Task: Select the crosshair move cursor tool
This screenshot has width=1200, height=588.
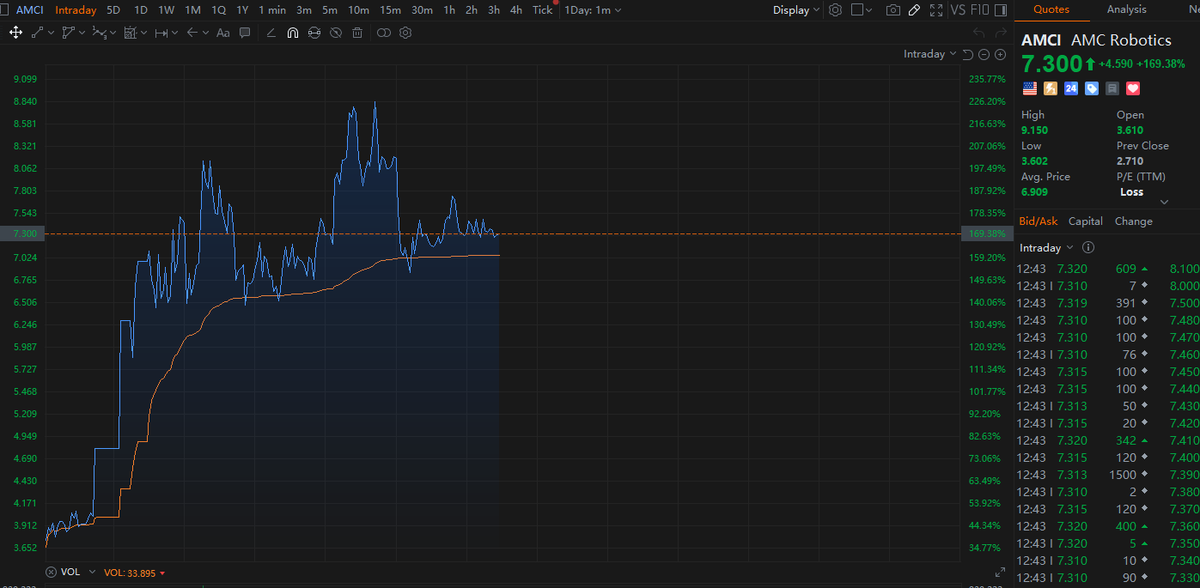Action: 16,32
